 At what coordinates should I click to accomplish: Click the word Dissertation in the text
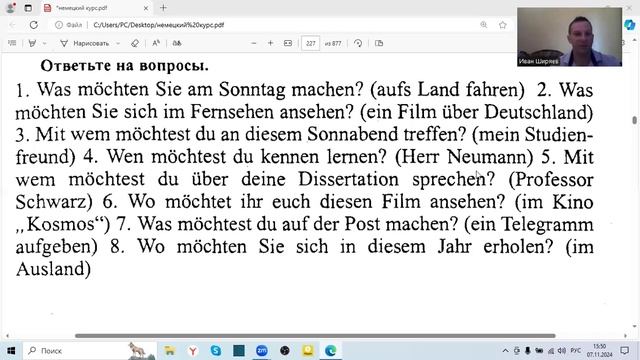348,180
